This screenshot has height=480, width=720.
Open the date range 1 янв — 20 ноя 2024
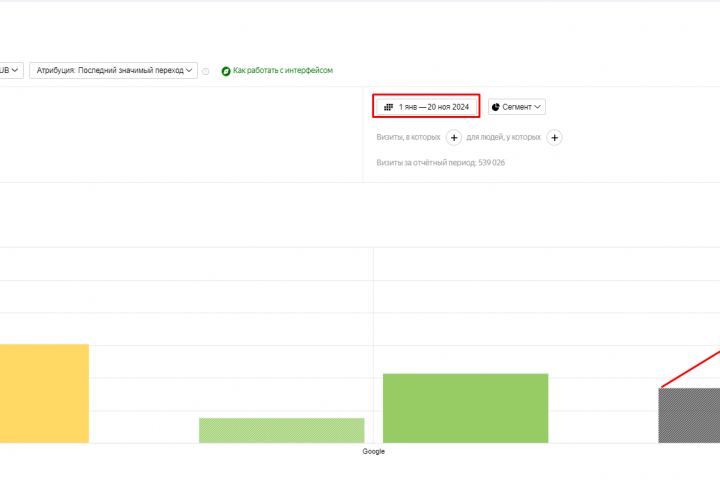[426, 107]
